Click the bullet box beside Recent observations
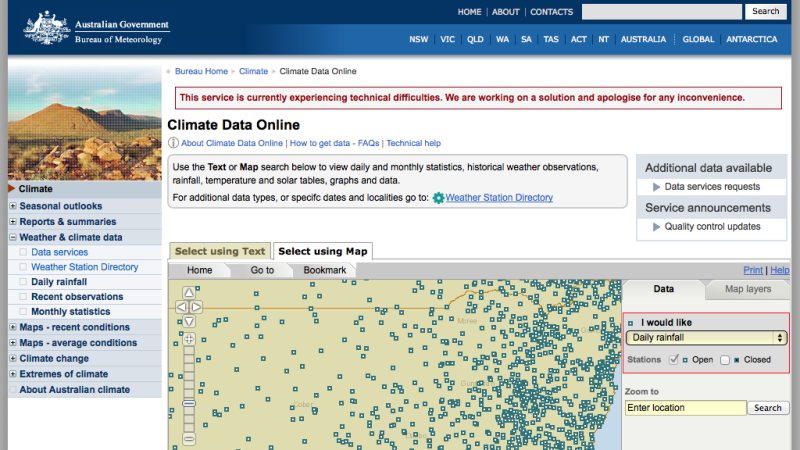Image resolution: width=800 pixels, height=450 pixels. (x=23, y=296)
